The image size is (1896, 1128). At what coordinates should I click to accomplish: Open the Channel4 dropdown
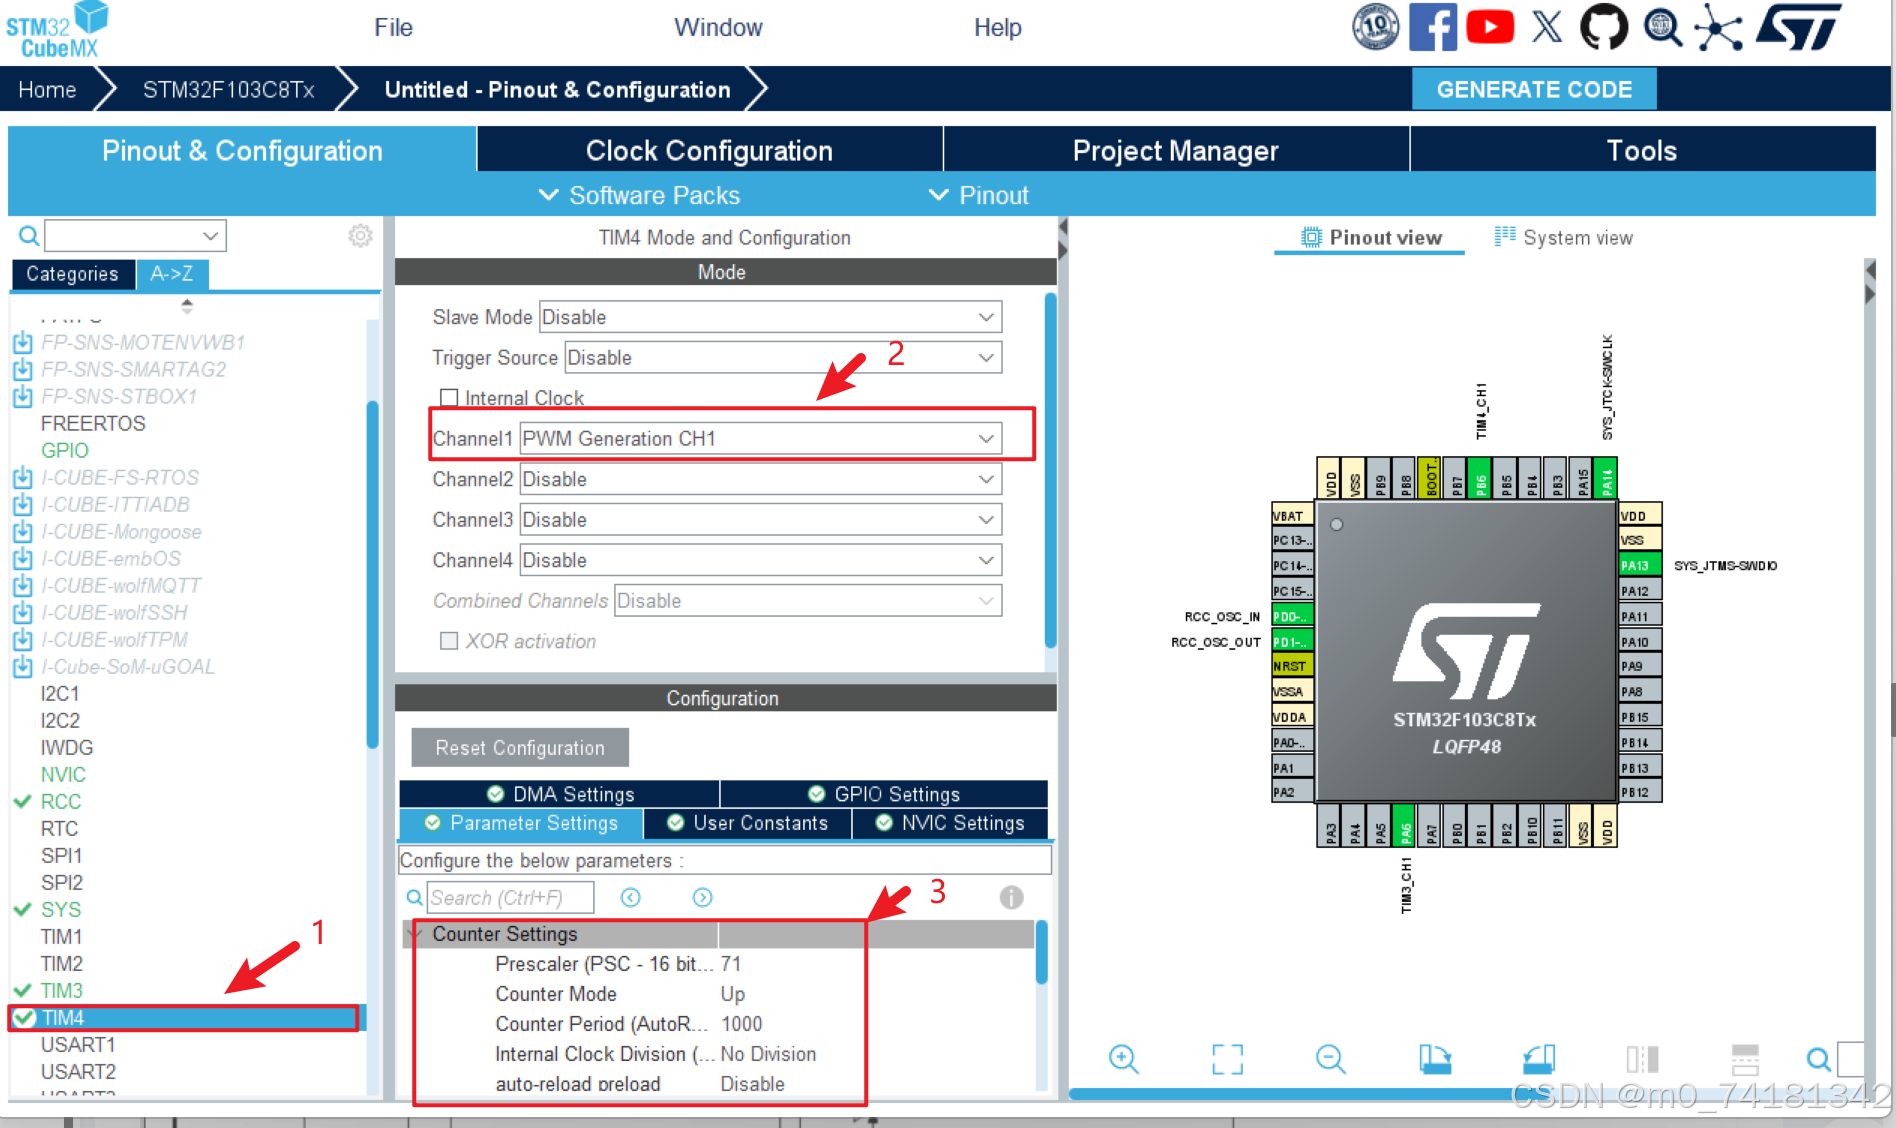760,560
